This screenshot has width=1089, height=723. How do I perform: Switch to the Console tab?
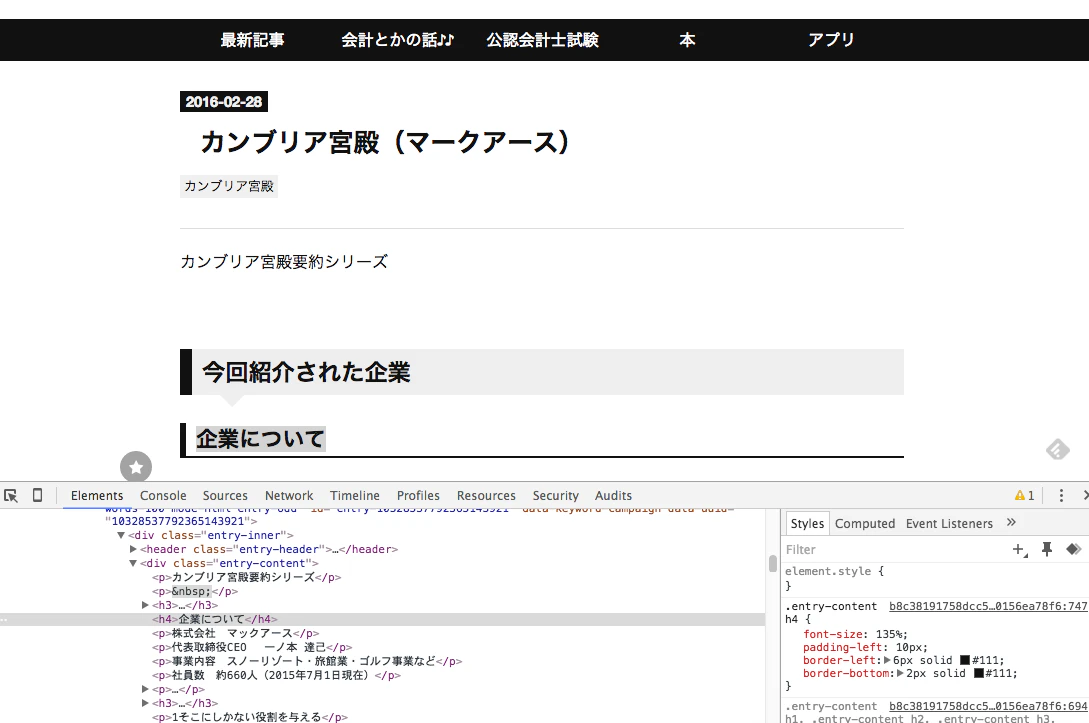coord(163,495)
